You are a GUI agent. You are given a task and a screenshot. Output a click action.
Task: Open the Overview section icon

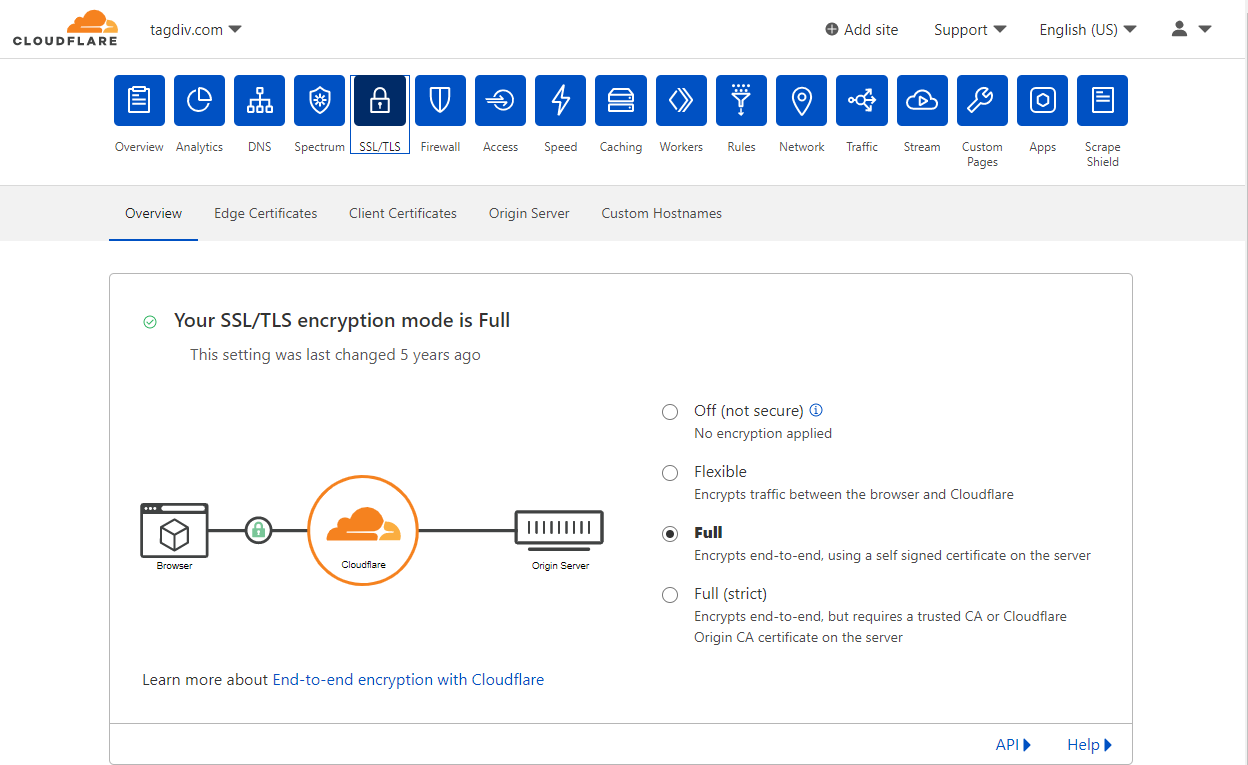click(x=139, y=100)
